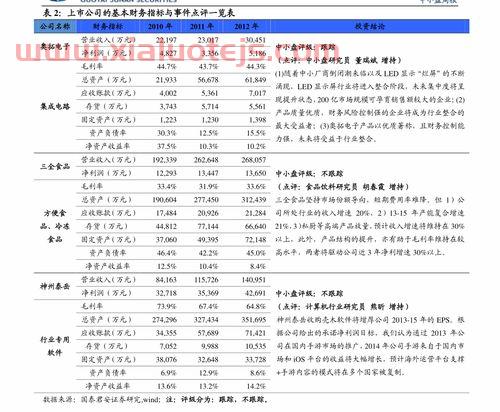Click the revenue value '268,057'
The image size is (500, 412).
(x=254, y=160)
